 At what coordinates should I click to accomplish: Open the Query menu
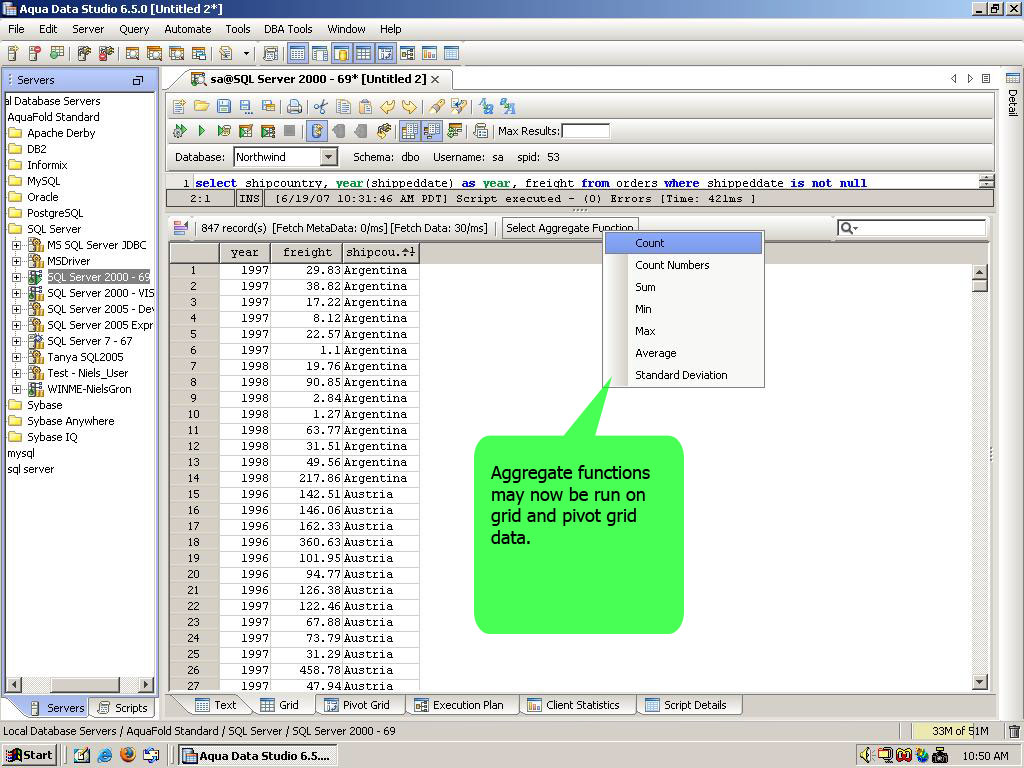134,29
